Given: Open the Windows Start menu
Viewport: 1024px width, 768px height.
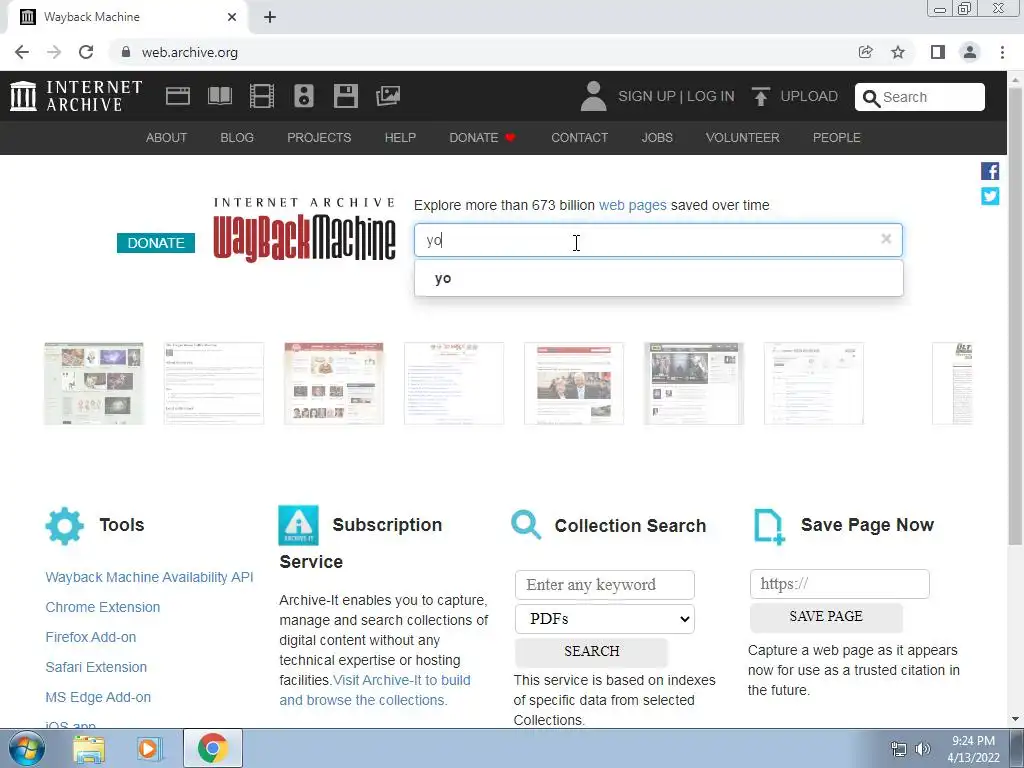Looking at the screenshot, I should (x=26, y=748).
